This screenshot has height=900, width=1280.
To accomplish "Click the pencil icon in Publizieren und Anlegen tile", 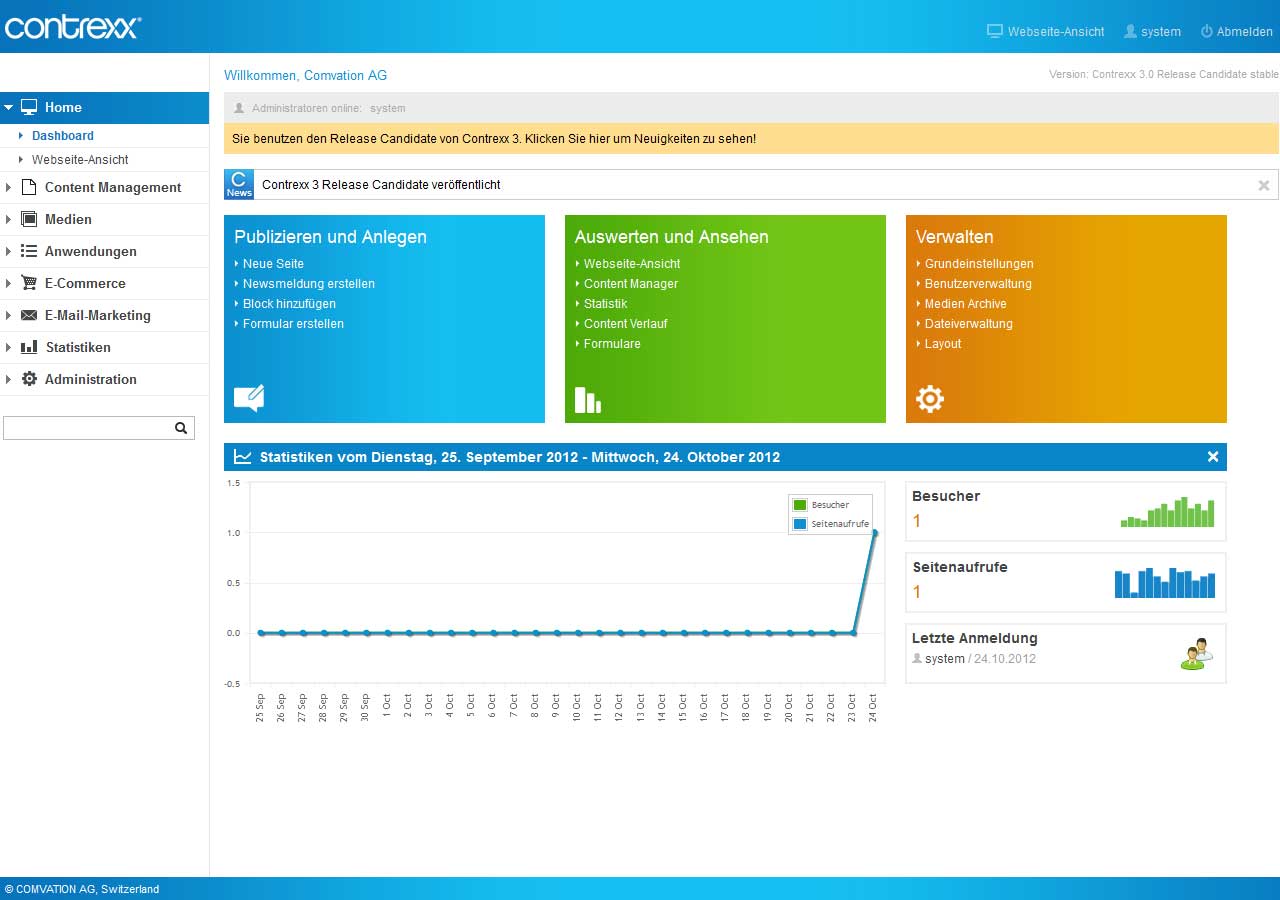I will tap(249, 399).
